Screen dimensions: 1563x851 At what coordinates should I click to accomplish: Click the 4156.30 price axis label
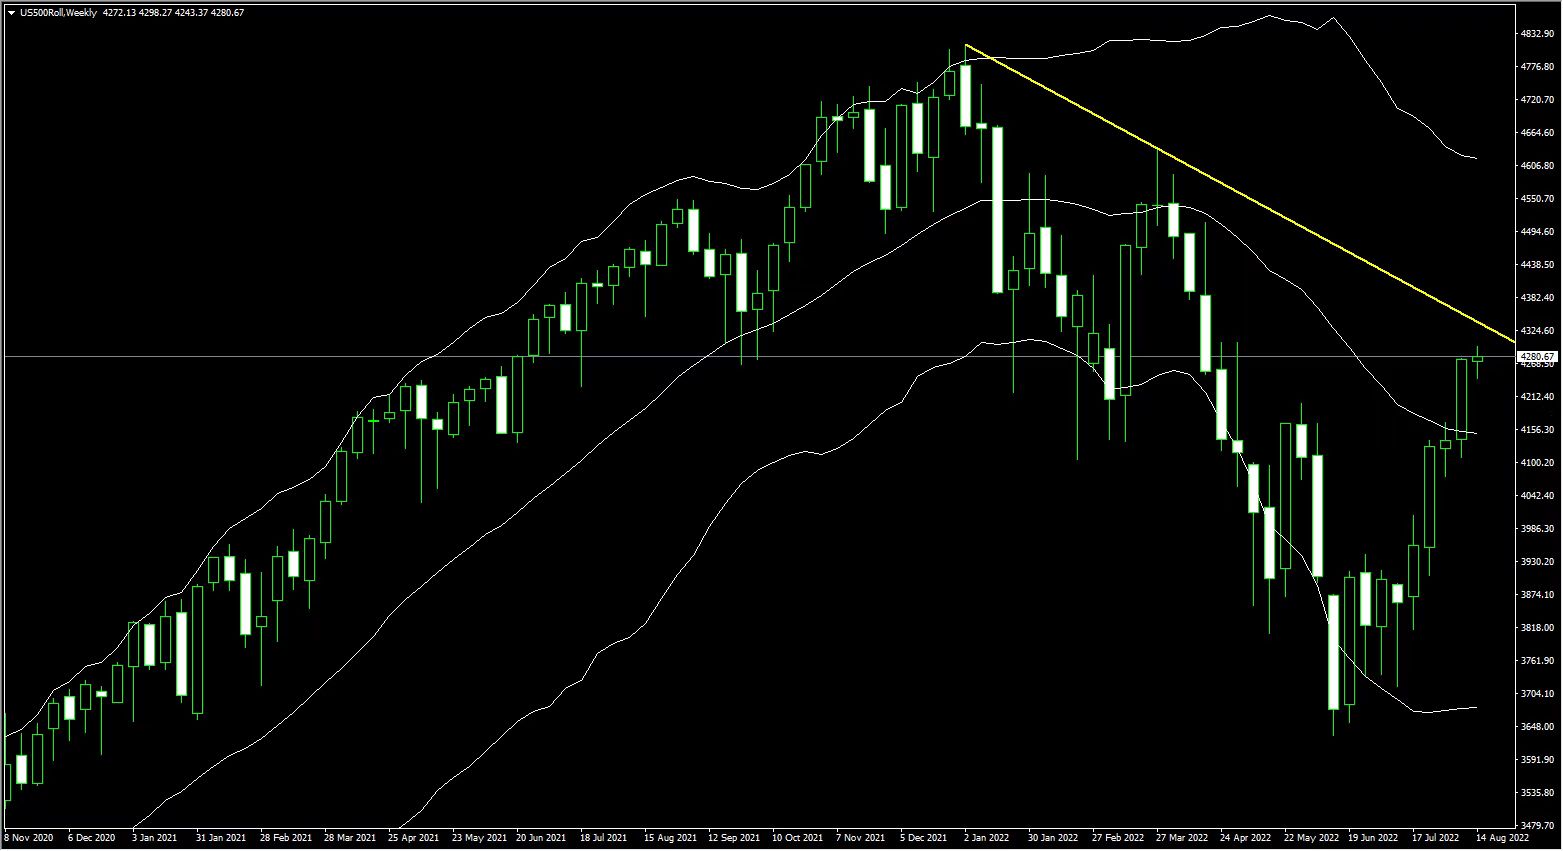click(x=1535, y=430)
